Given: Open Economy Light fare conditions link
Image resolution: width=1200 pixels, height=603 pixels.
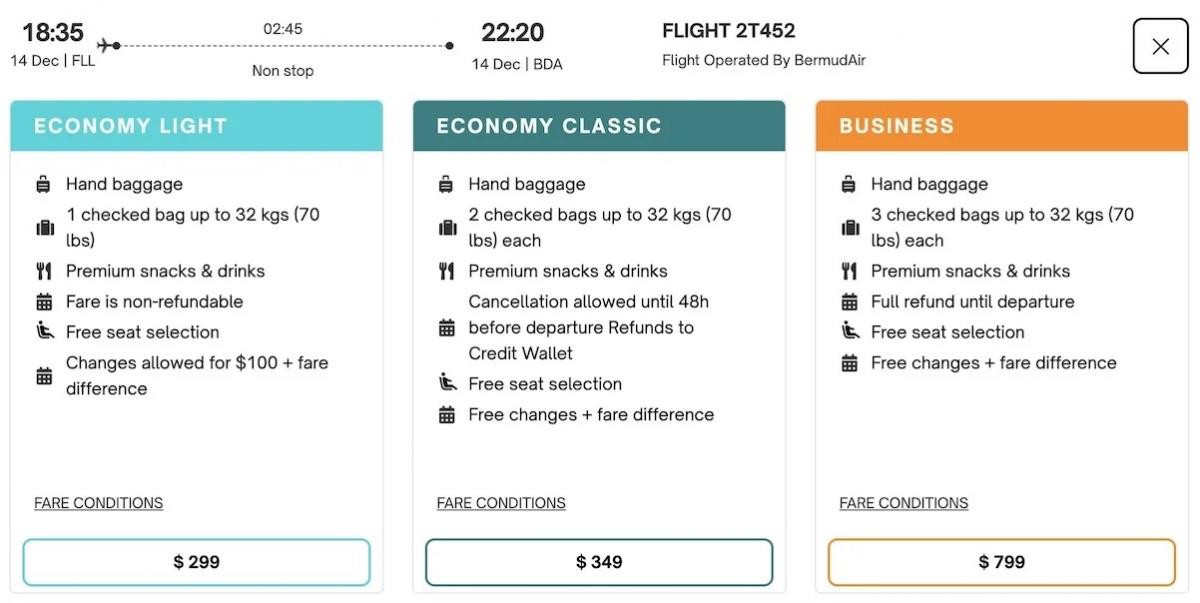Looking at the screenshot, I should (x=98, y=503).
